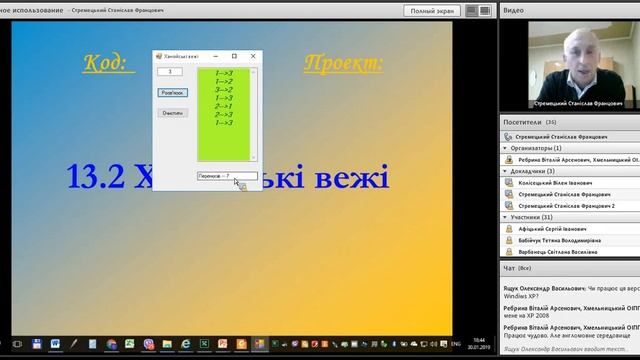
Task: Select the 3-->2 row in green list
Action: [x=224, y=90]
